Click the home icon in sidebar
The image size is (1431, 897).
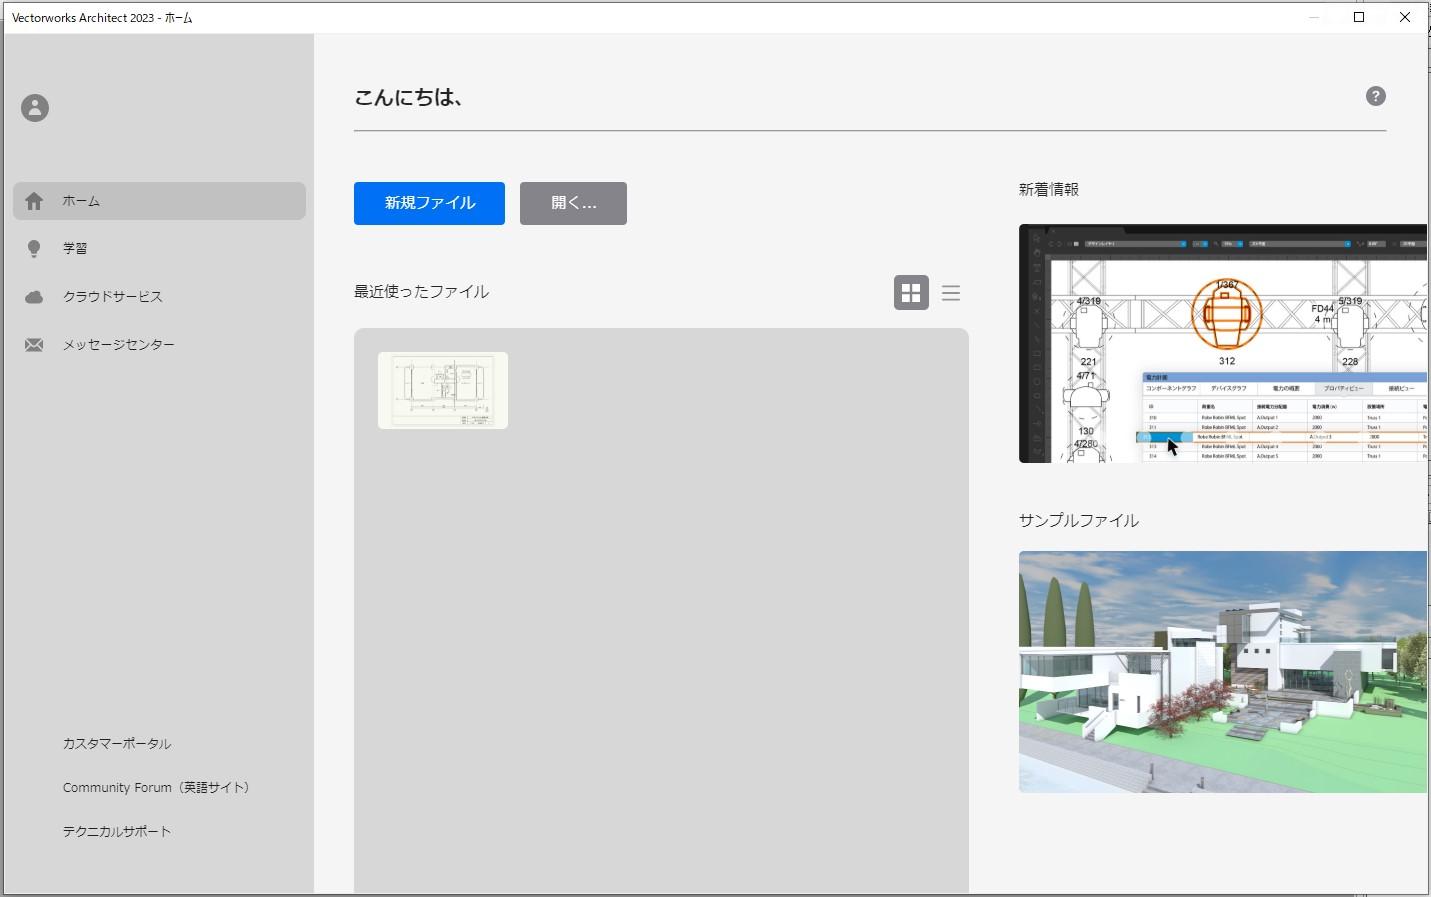point(34,201)
